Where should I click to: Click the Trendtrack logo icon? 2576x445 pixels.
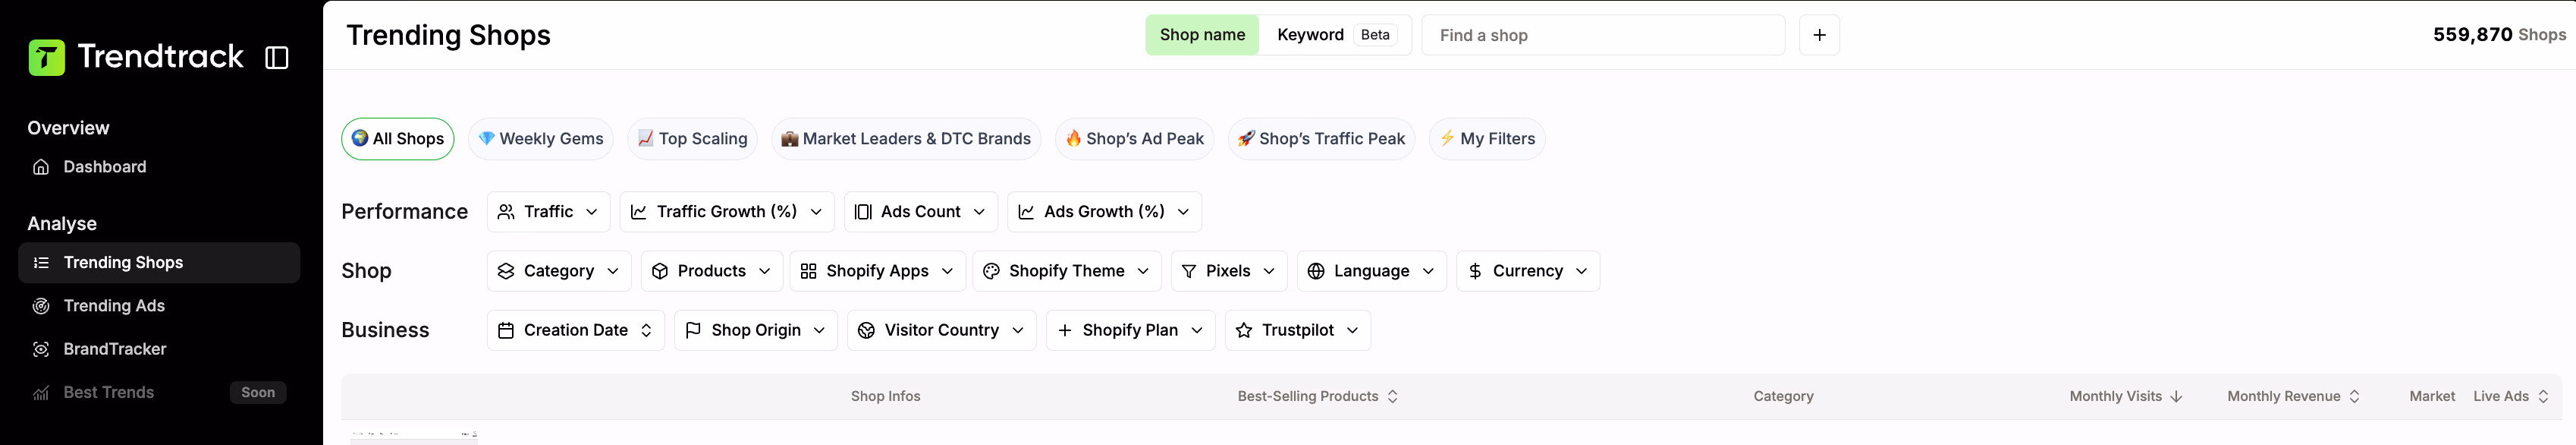46,58
